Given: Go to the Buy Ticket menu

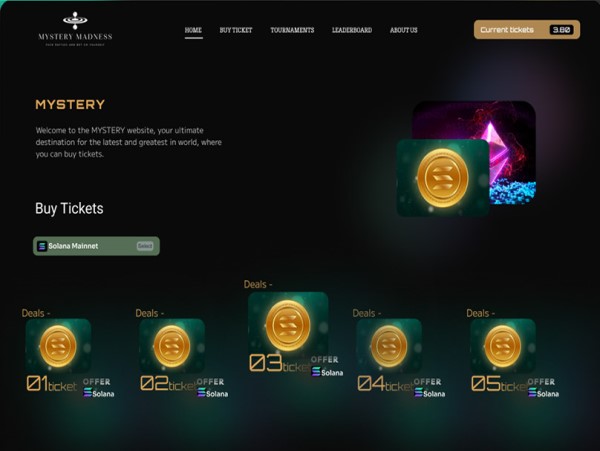Looking at the screenshot, I should 236,30.
